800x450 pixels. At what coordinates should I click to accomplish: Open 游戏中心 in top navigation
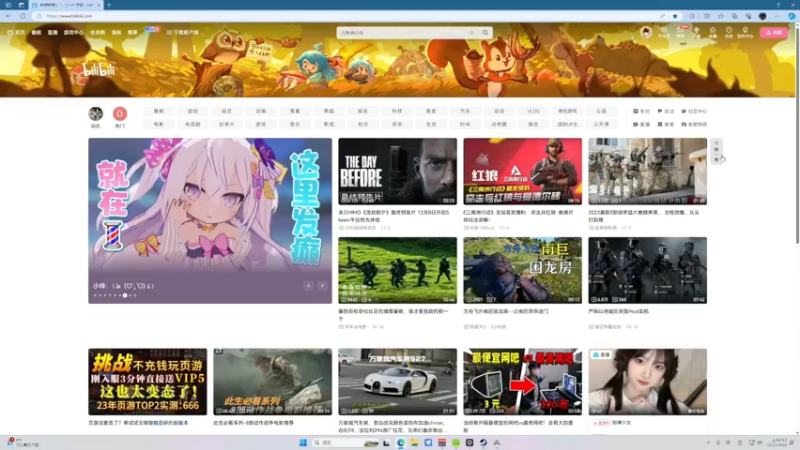pos(73,33)
